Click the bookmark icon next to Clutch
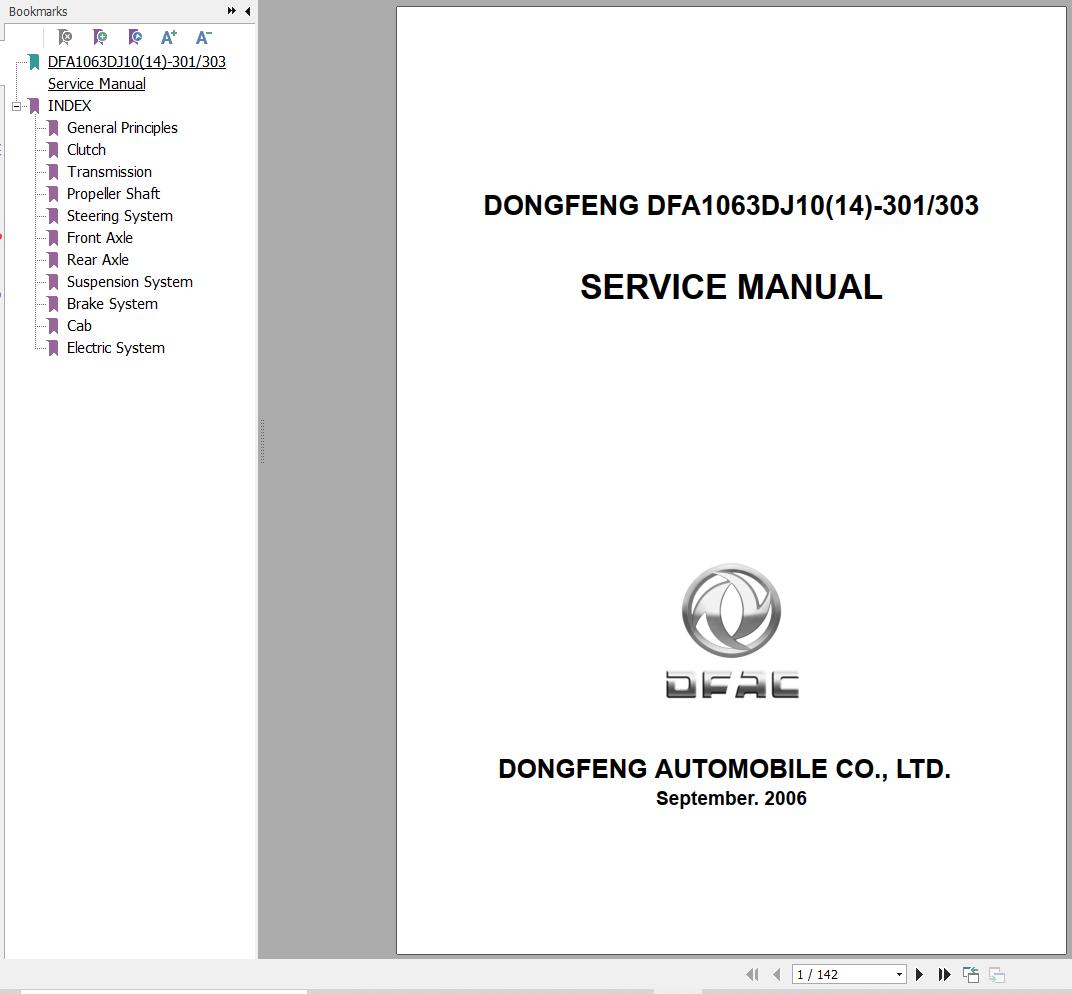 click(x=53, y=150)
